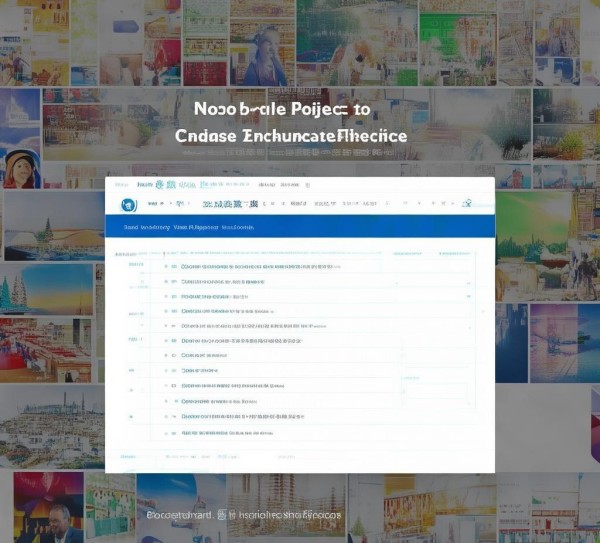Open the shortest list entry link
600x543 pixels.
coord(199,370)
